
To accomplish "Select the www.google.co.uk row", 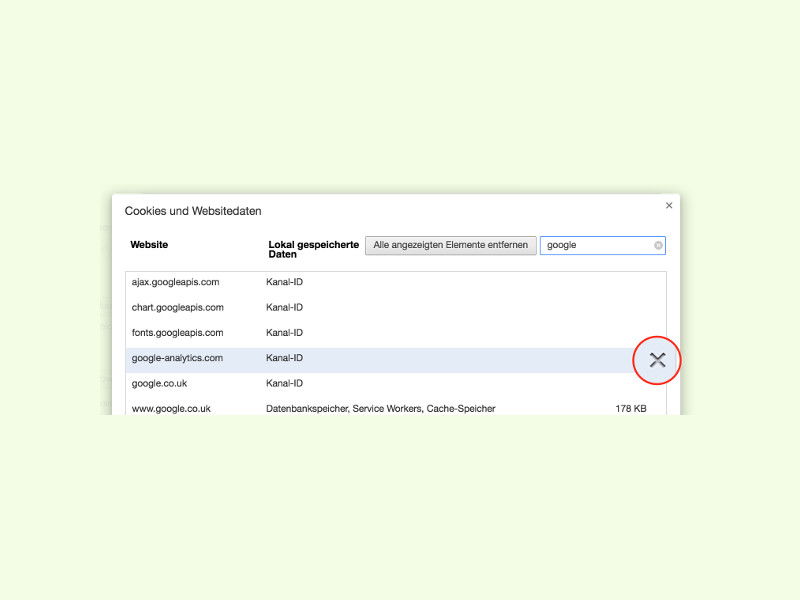I will coord(395,409).
